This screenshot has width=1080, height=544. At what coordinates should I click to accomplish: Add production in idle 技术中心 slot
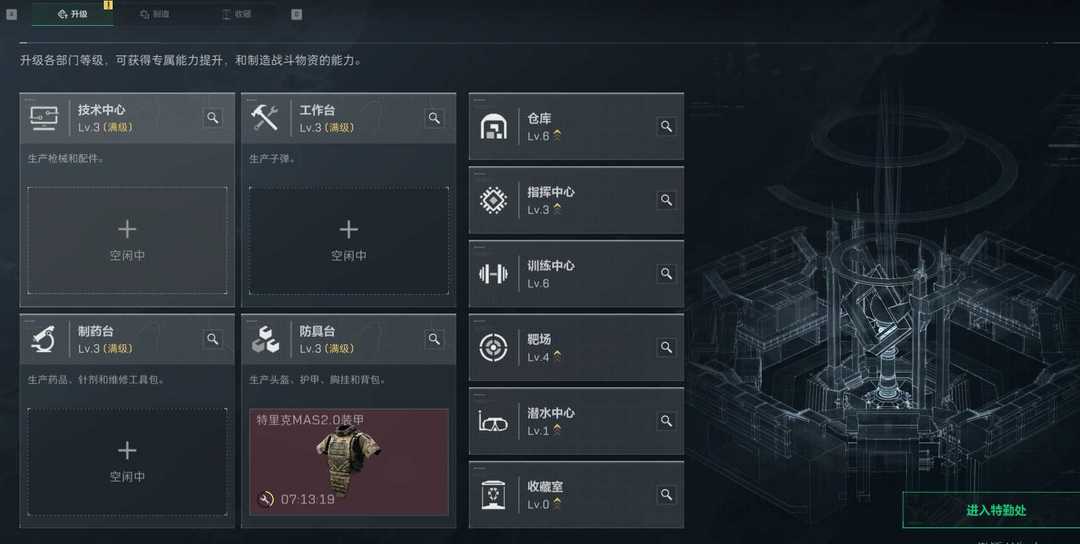click(x=127, y=240)
